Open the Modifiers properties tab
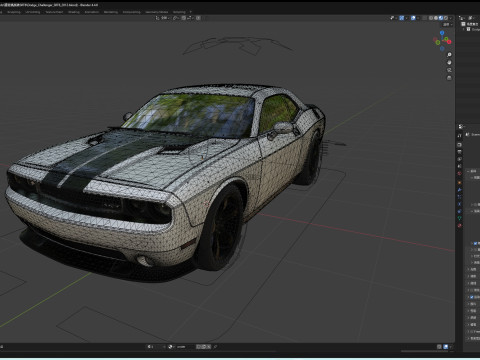The width and height of the screenshot is (480, 360). (459, 190)
